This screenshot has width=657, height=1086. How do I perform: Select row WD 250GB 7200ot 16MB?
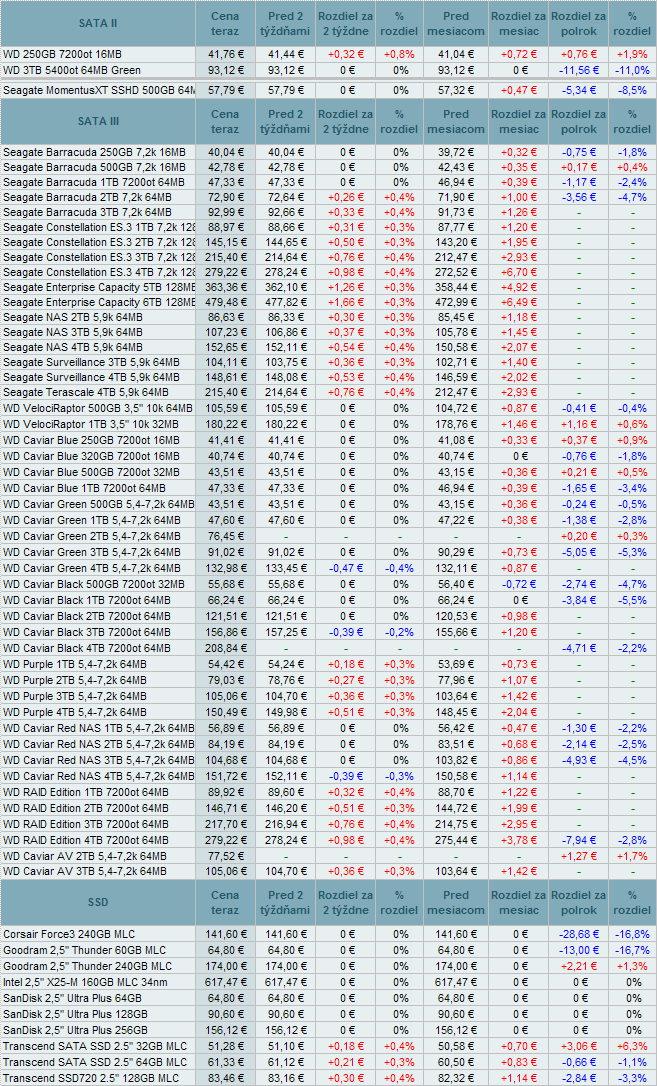[x=329, y=53]
